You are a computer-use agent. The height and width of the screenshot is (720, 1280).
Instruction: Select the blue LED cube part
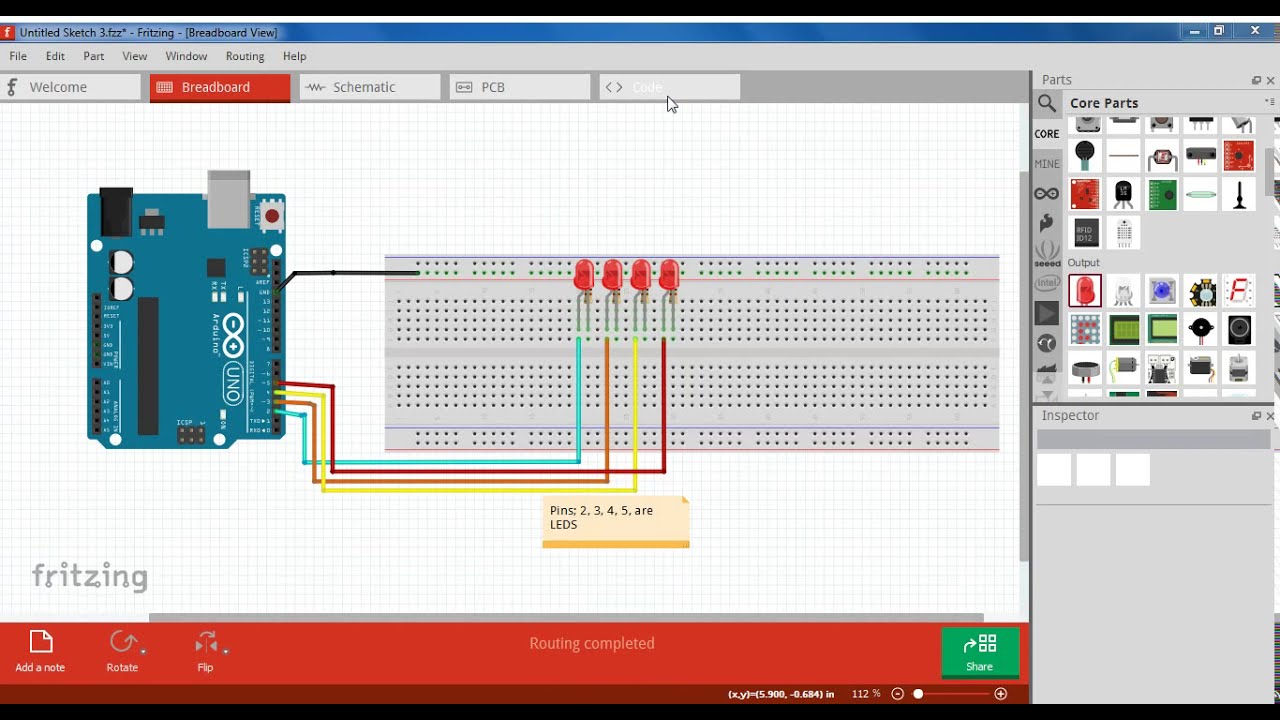[1162, 291]
